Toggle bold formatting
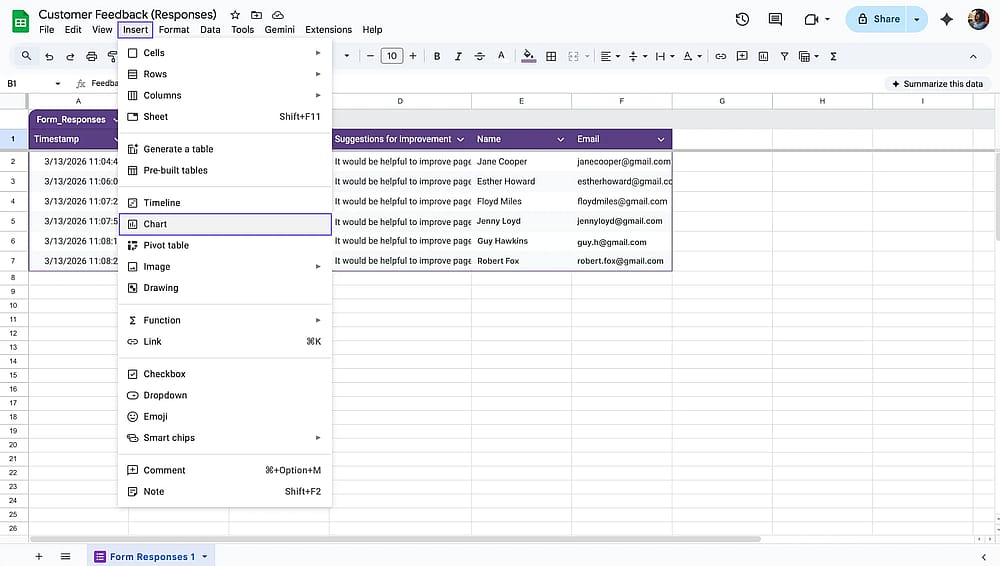 tap(437, 56)
